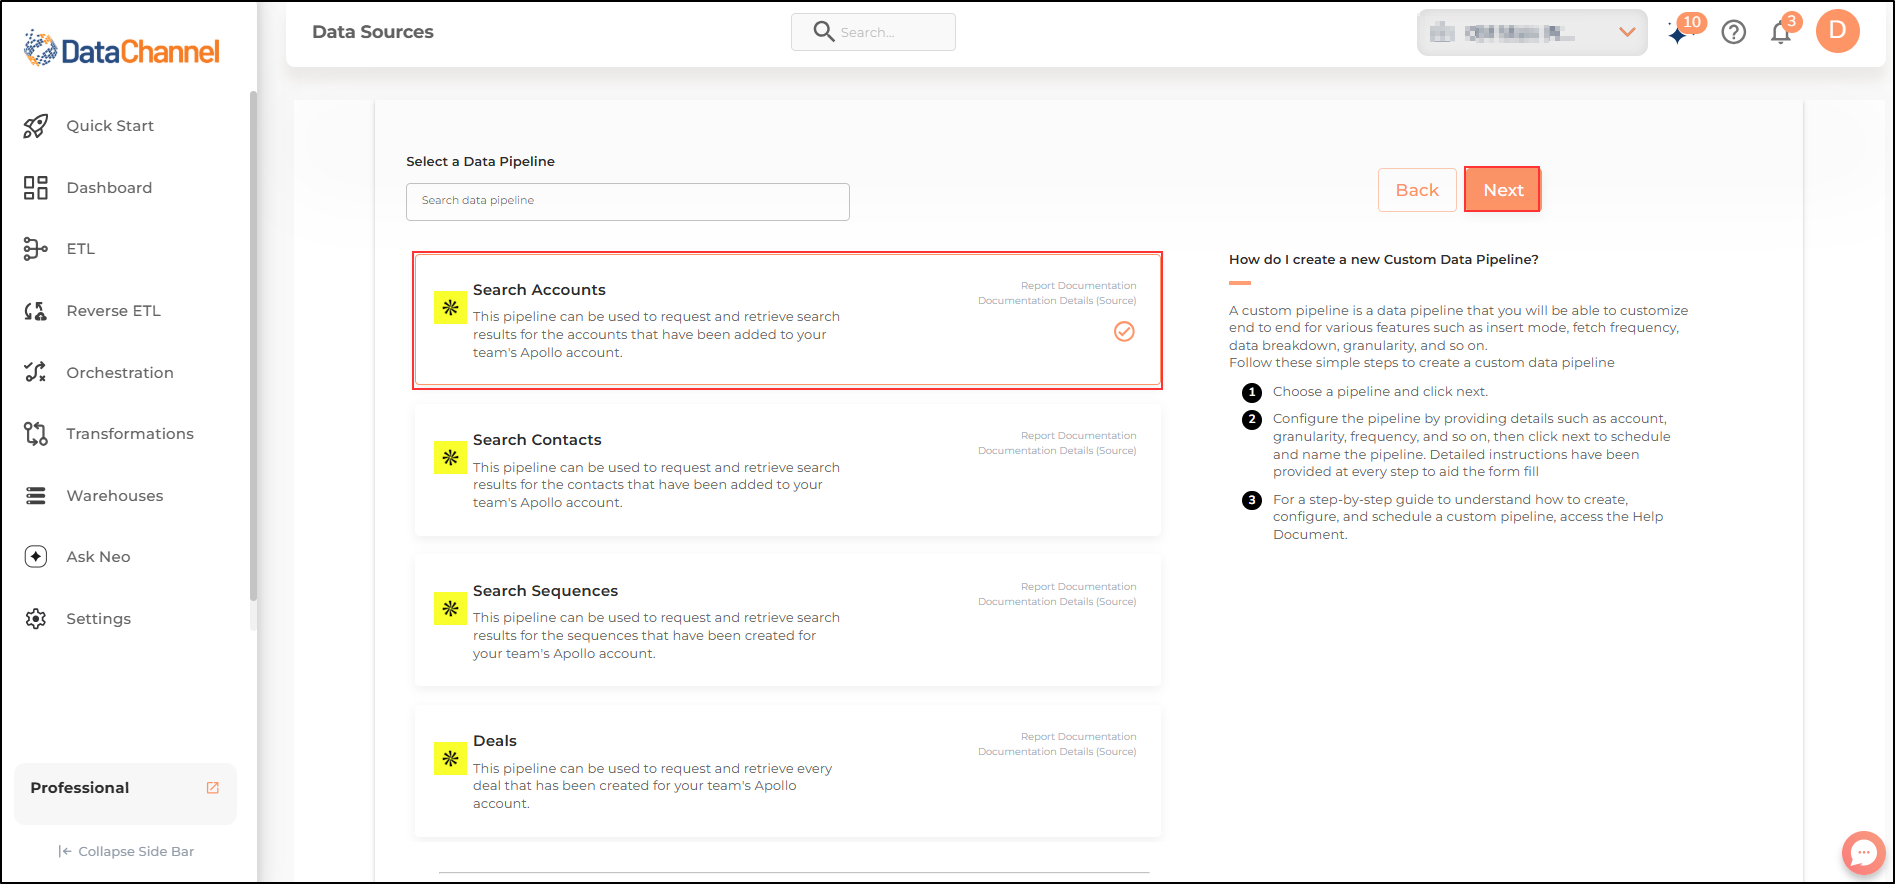Click the Reverse ETL icon

pyautogui.click(x=36, y=311)
